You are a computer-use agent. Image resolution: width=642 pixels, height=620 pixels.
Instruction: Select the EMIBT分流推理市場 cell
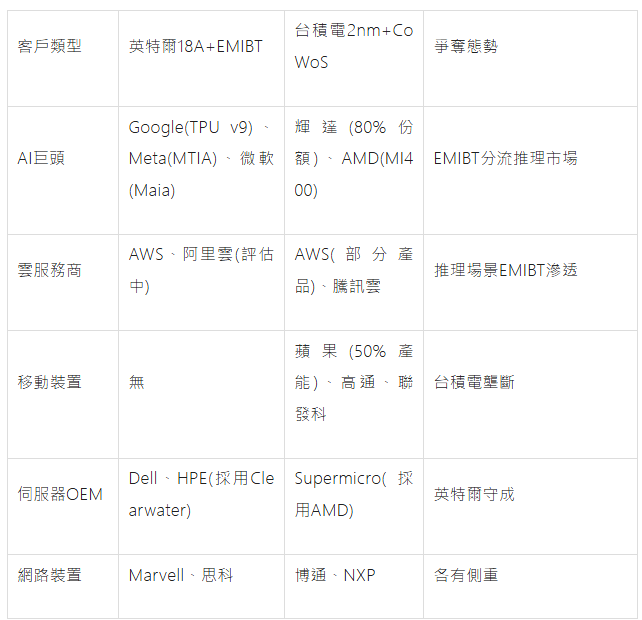505,158
